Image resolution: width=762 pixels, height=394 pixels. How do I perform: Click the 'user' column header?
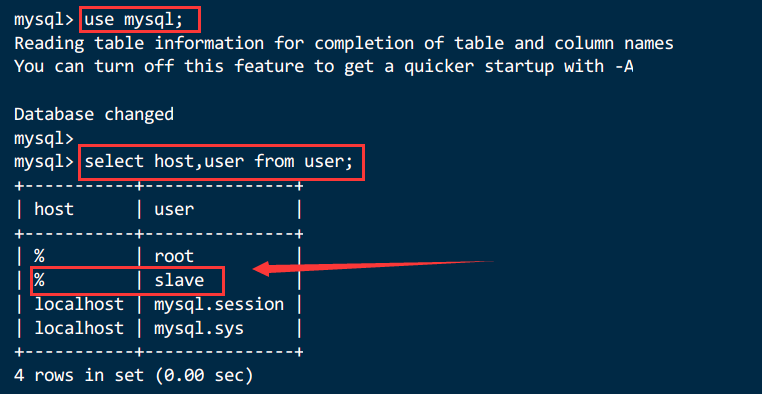tap(174, 209)
